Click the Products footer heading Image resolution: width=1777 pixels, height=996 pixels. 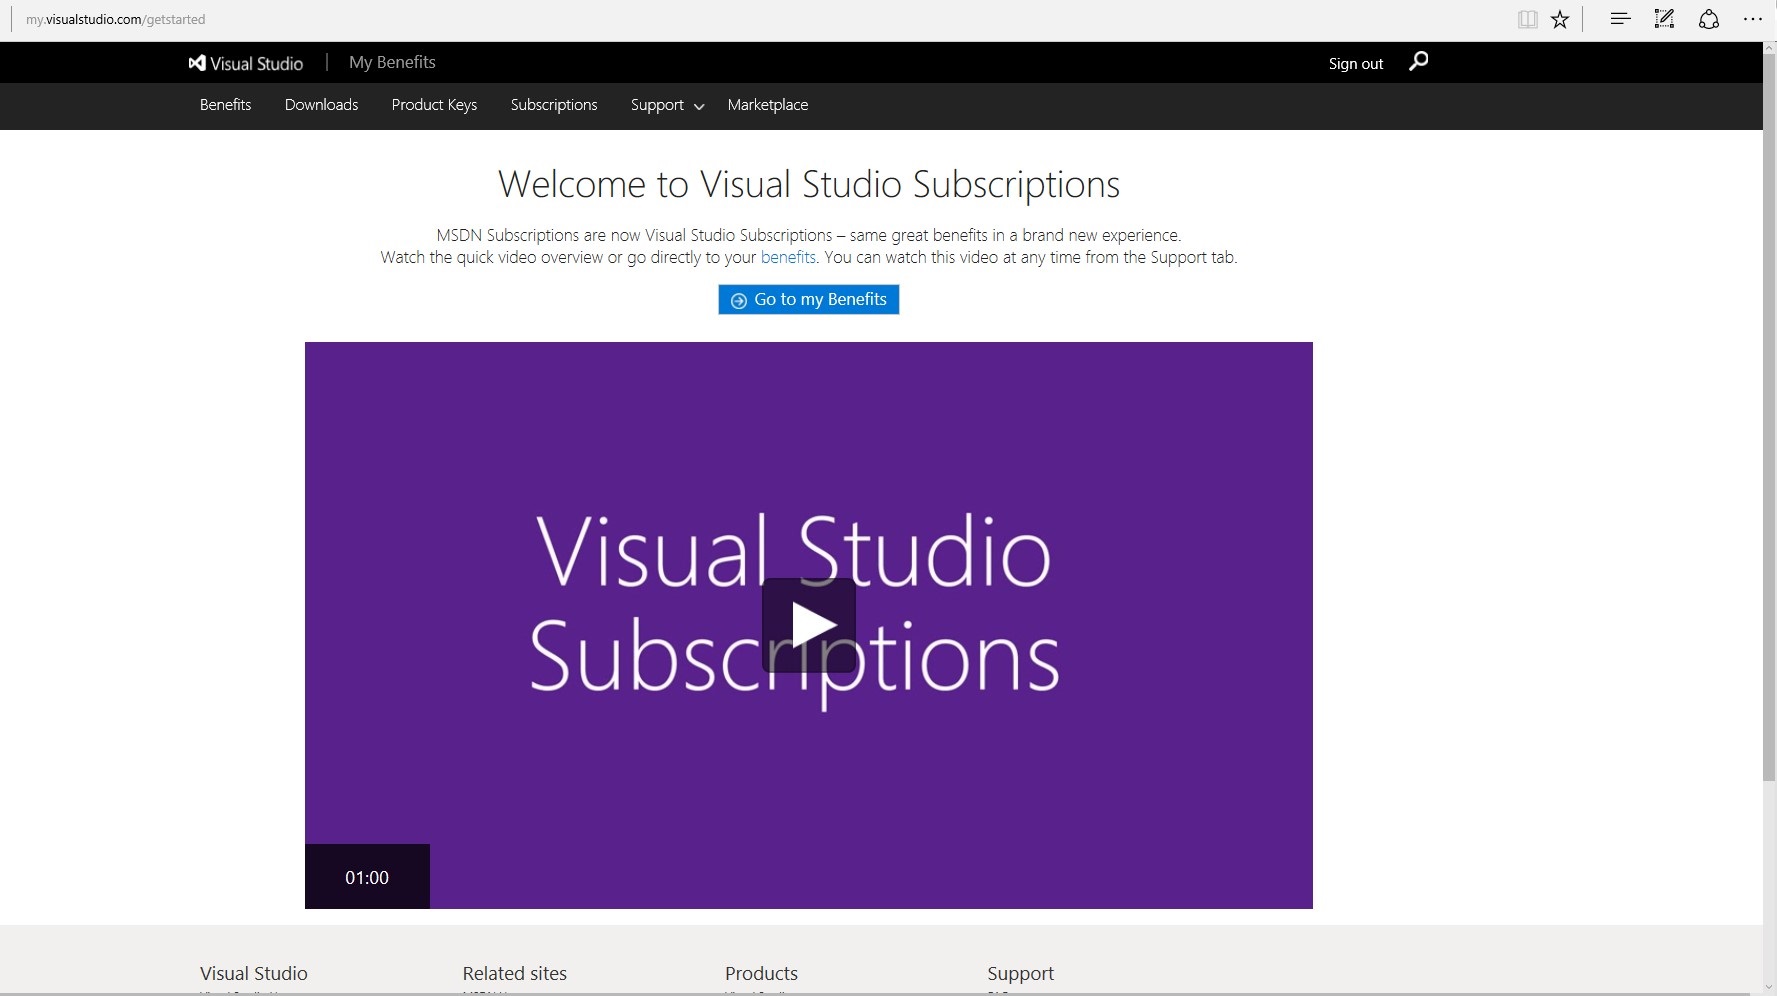(x=761, y=973)
